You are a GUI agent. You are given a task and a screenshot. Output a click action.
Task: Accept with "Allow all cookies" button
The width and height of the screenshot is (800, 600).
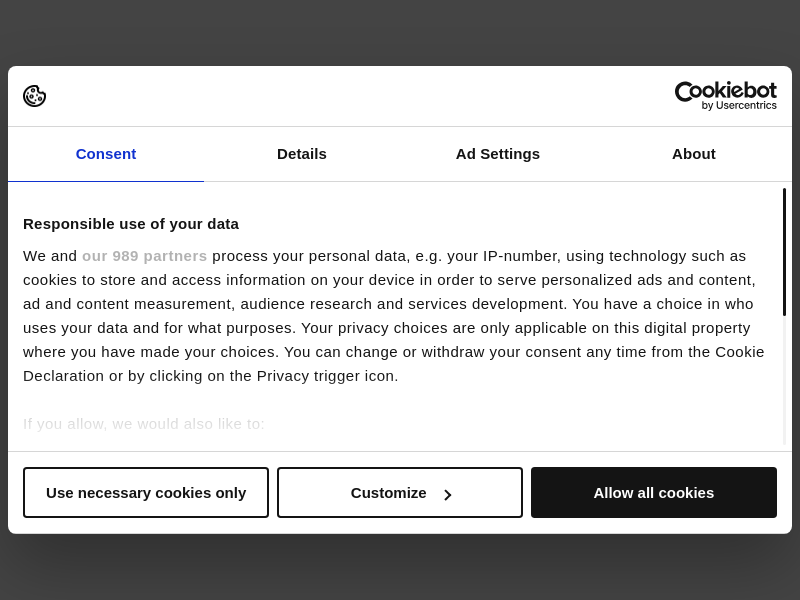(654, 493)
